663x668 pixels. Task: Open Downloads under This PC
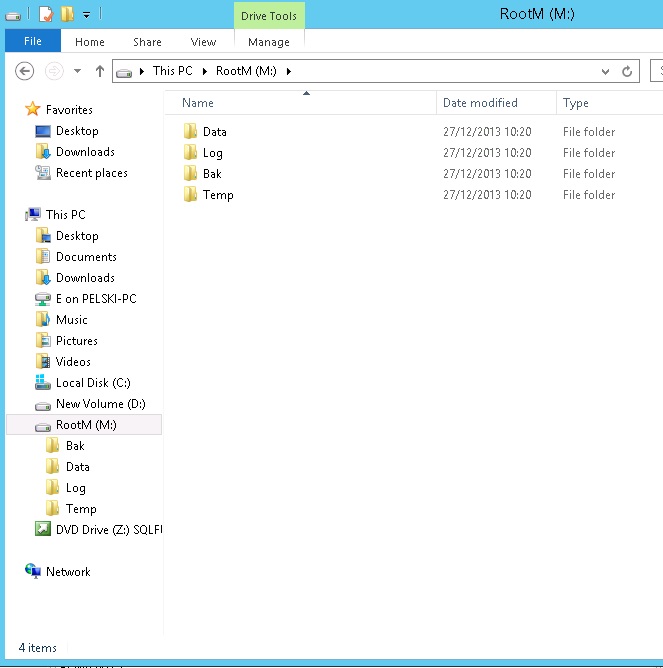[x=85, y=278]
